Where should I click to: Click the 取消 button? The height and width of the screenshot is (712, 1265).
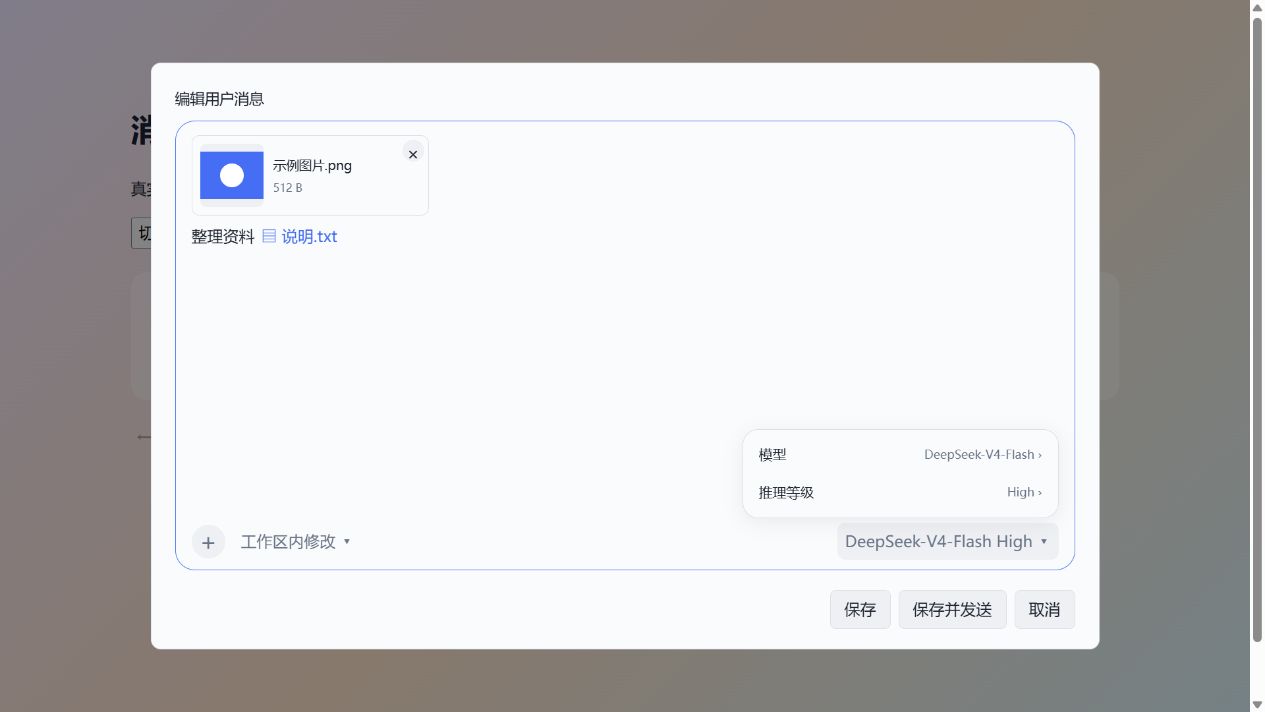(1044, 609)
